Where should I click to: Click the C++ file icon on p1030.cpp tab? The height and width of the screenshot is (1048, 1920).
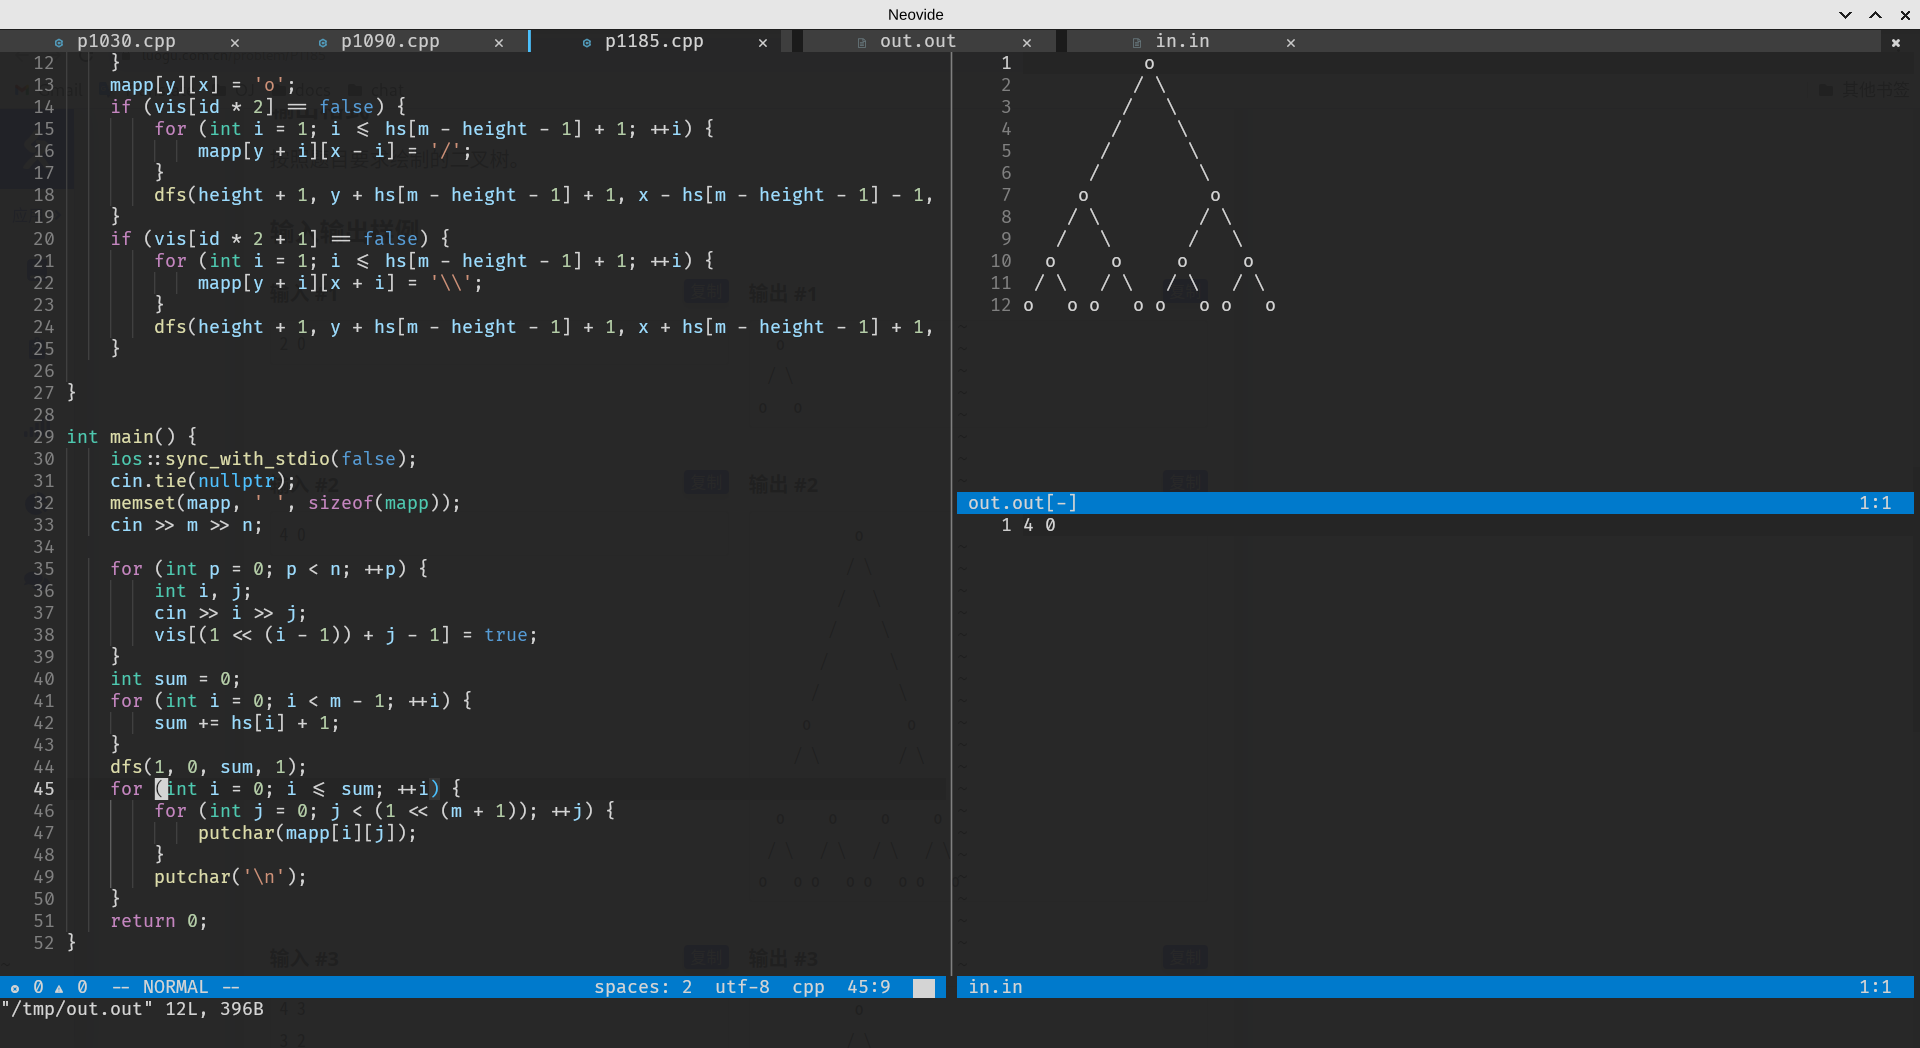click(x=59, y=42)
